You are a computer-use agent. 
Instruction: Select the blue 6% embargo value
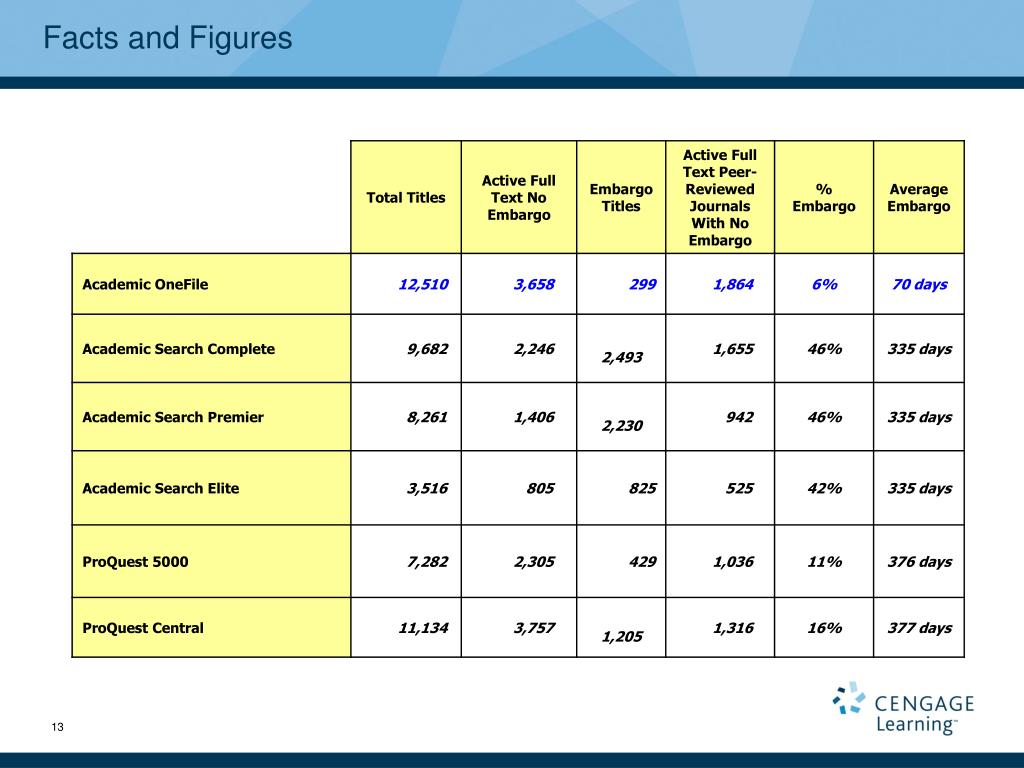(824, 284)
